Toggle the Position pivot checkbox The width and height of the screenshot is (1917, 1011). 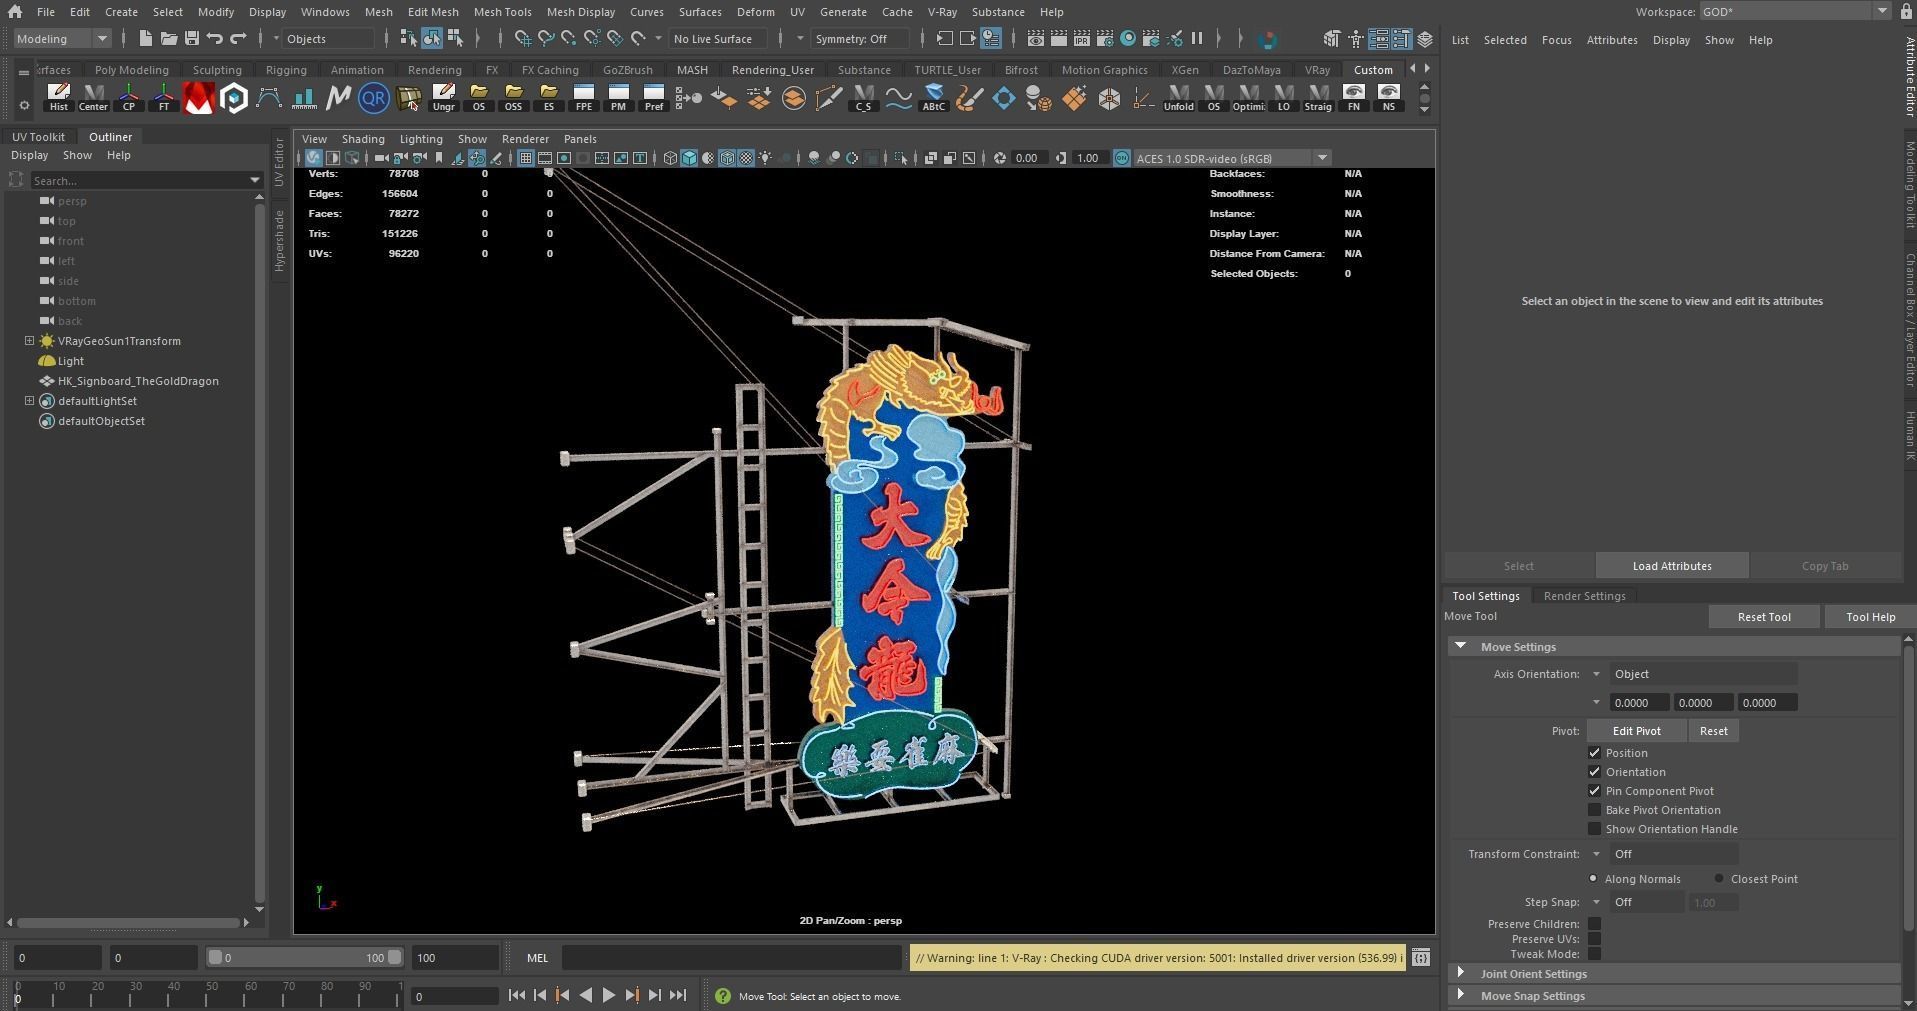pos(1594,753)
